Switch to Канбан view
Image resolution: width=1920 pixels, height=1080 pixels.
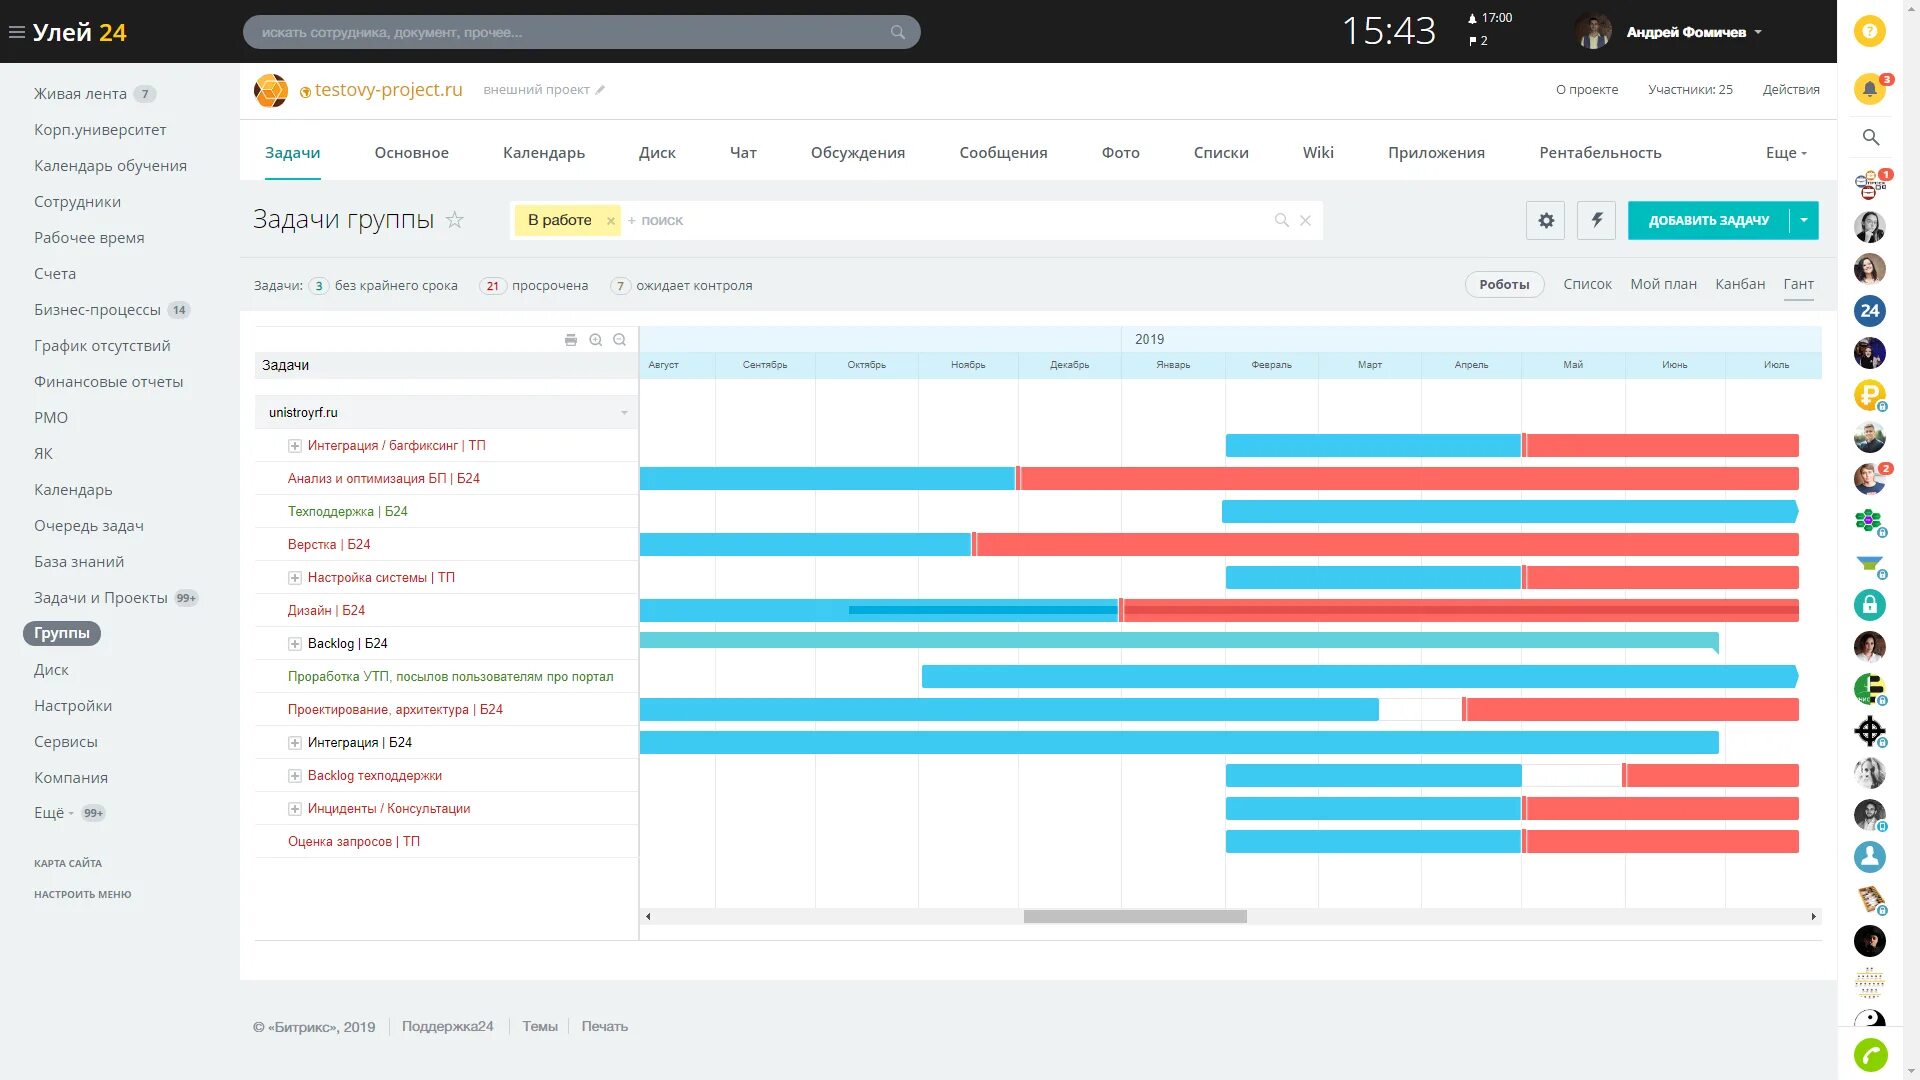1740,284
